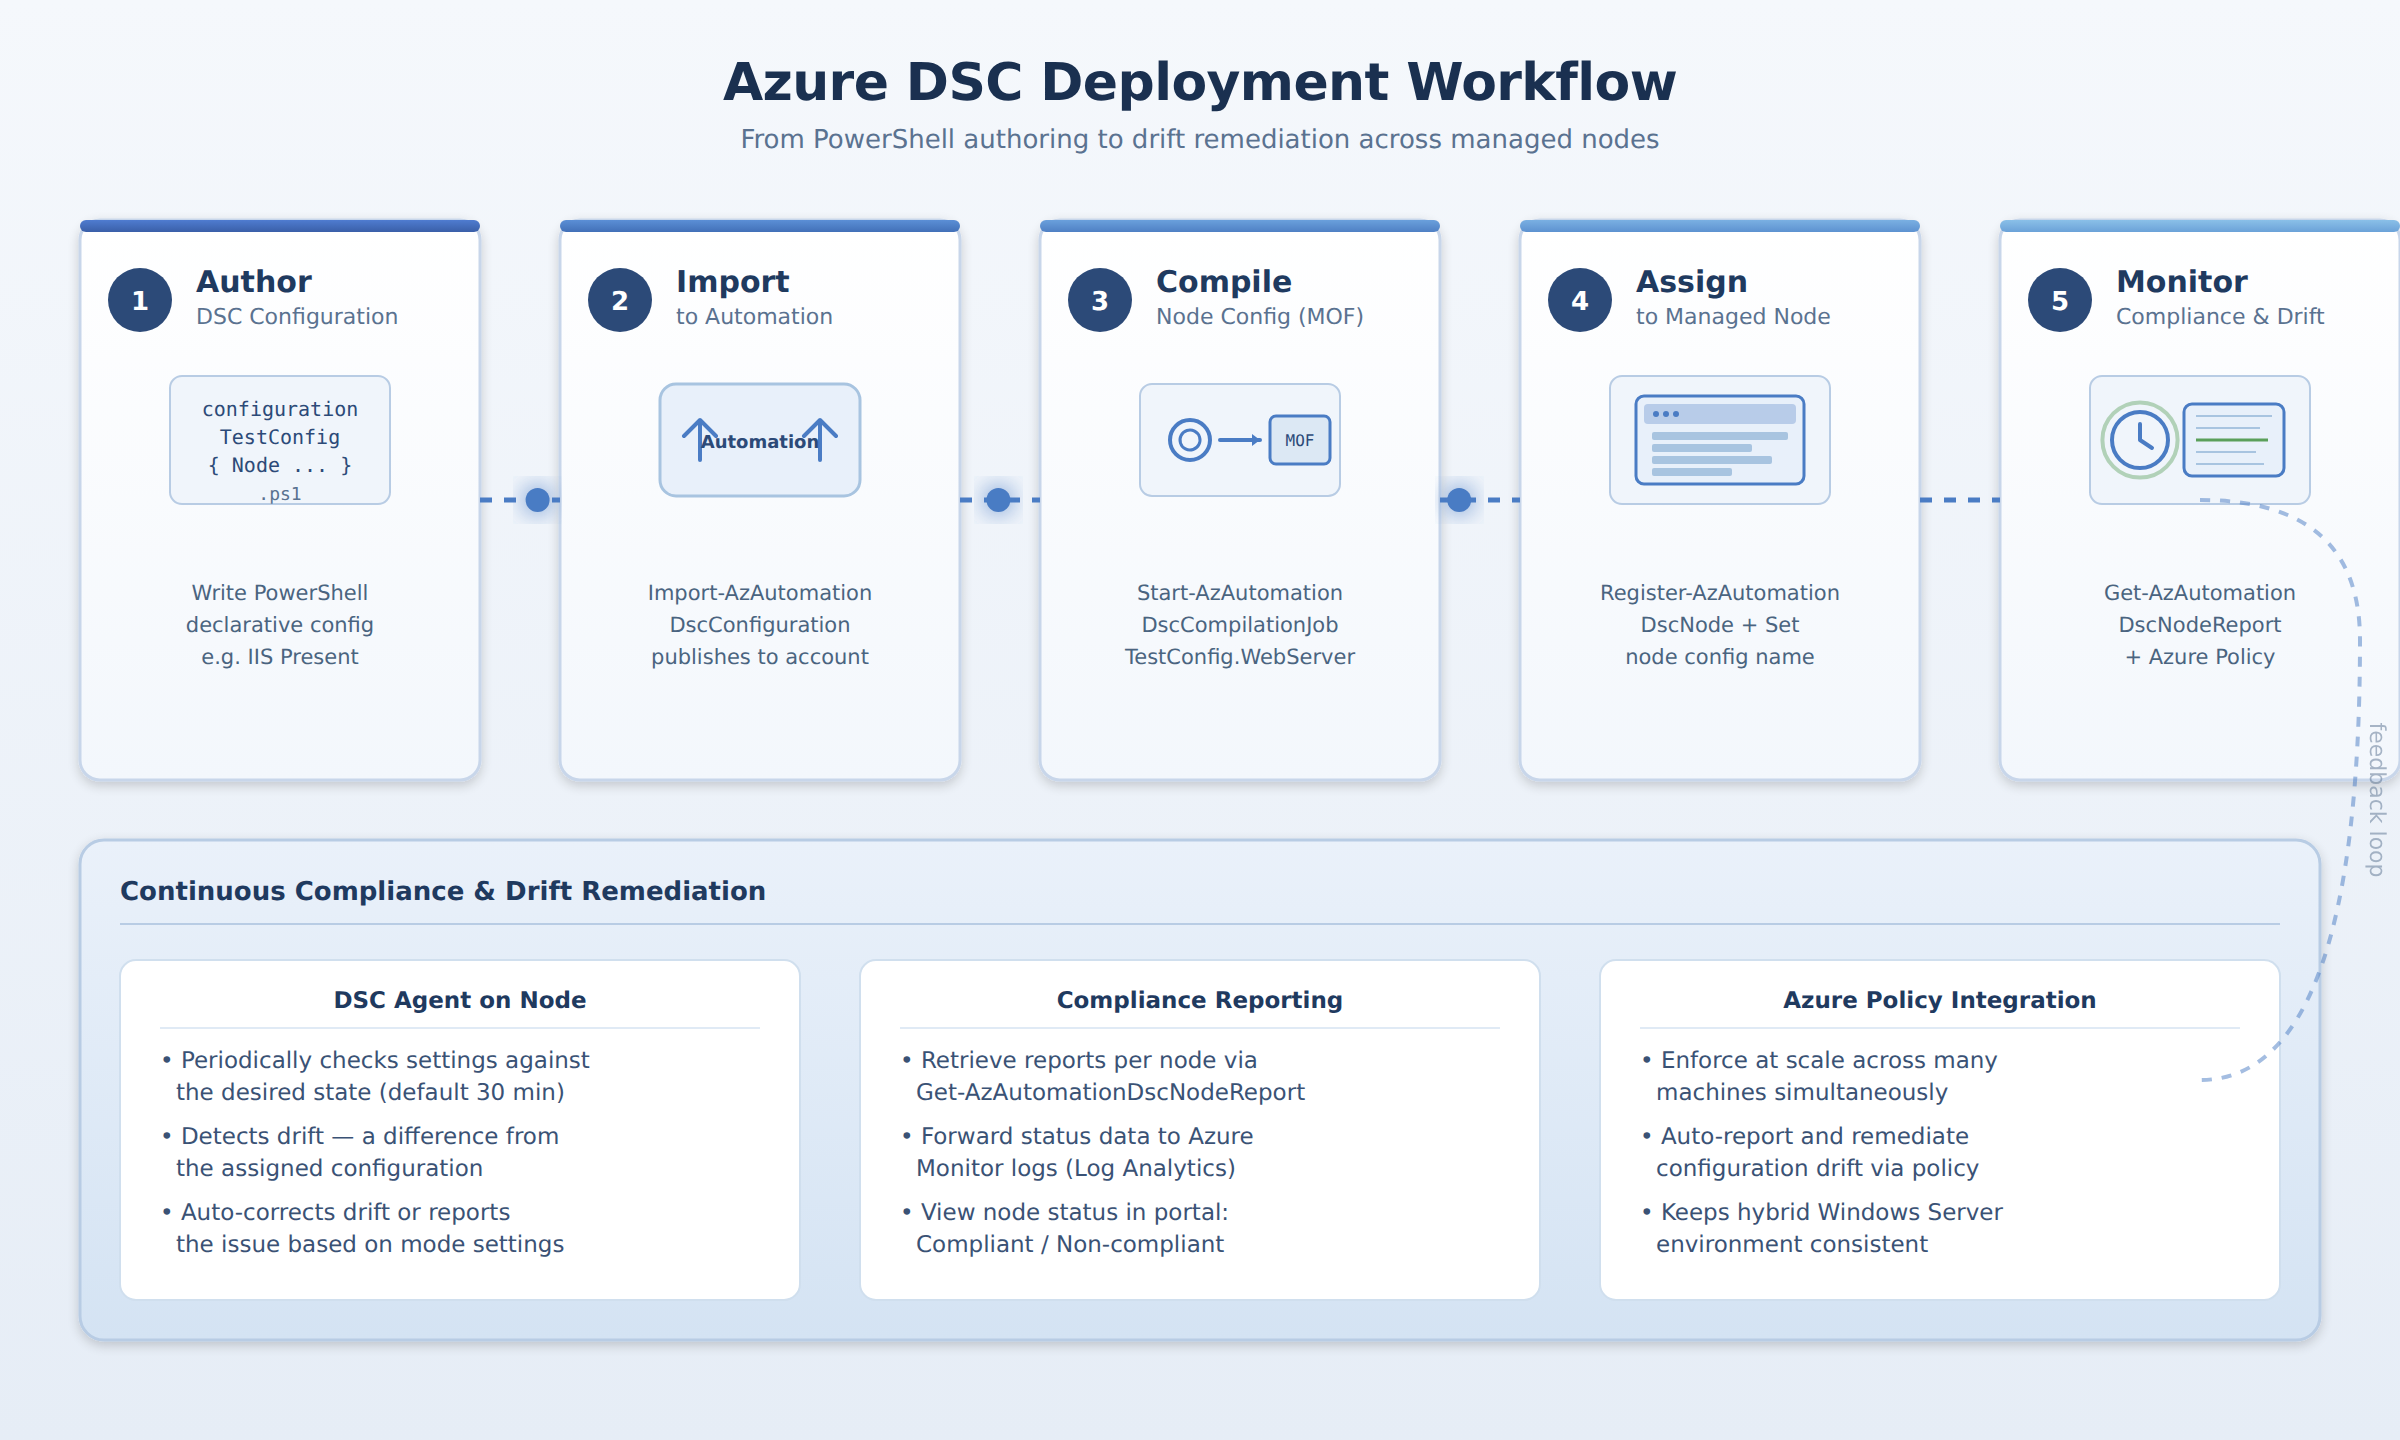Image resolution: width=2400 pixels, height=1440 pixels.
Task: Click the 'Compliant / Non-compliant' line
Action: 1070,1244
